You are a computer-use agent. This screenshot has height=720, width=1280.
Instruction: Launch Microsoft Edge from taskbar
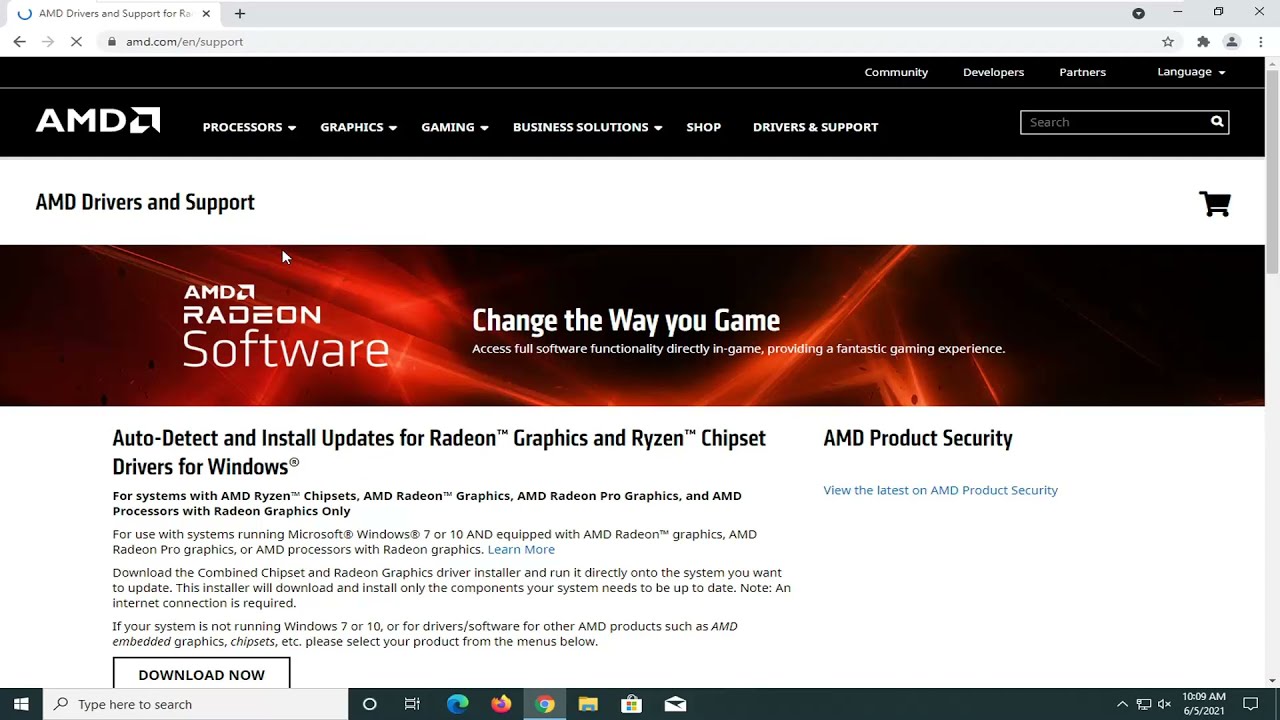[x=457, y=704]
